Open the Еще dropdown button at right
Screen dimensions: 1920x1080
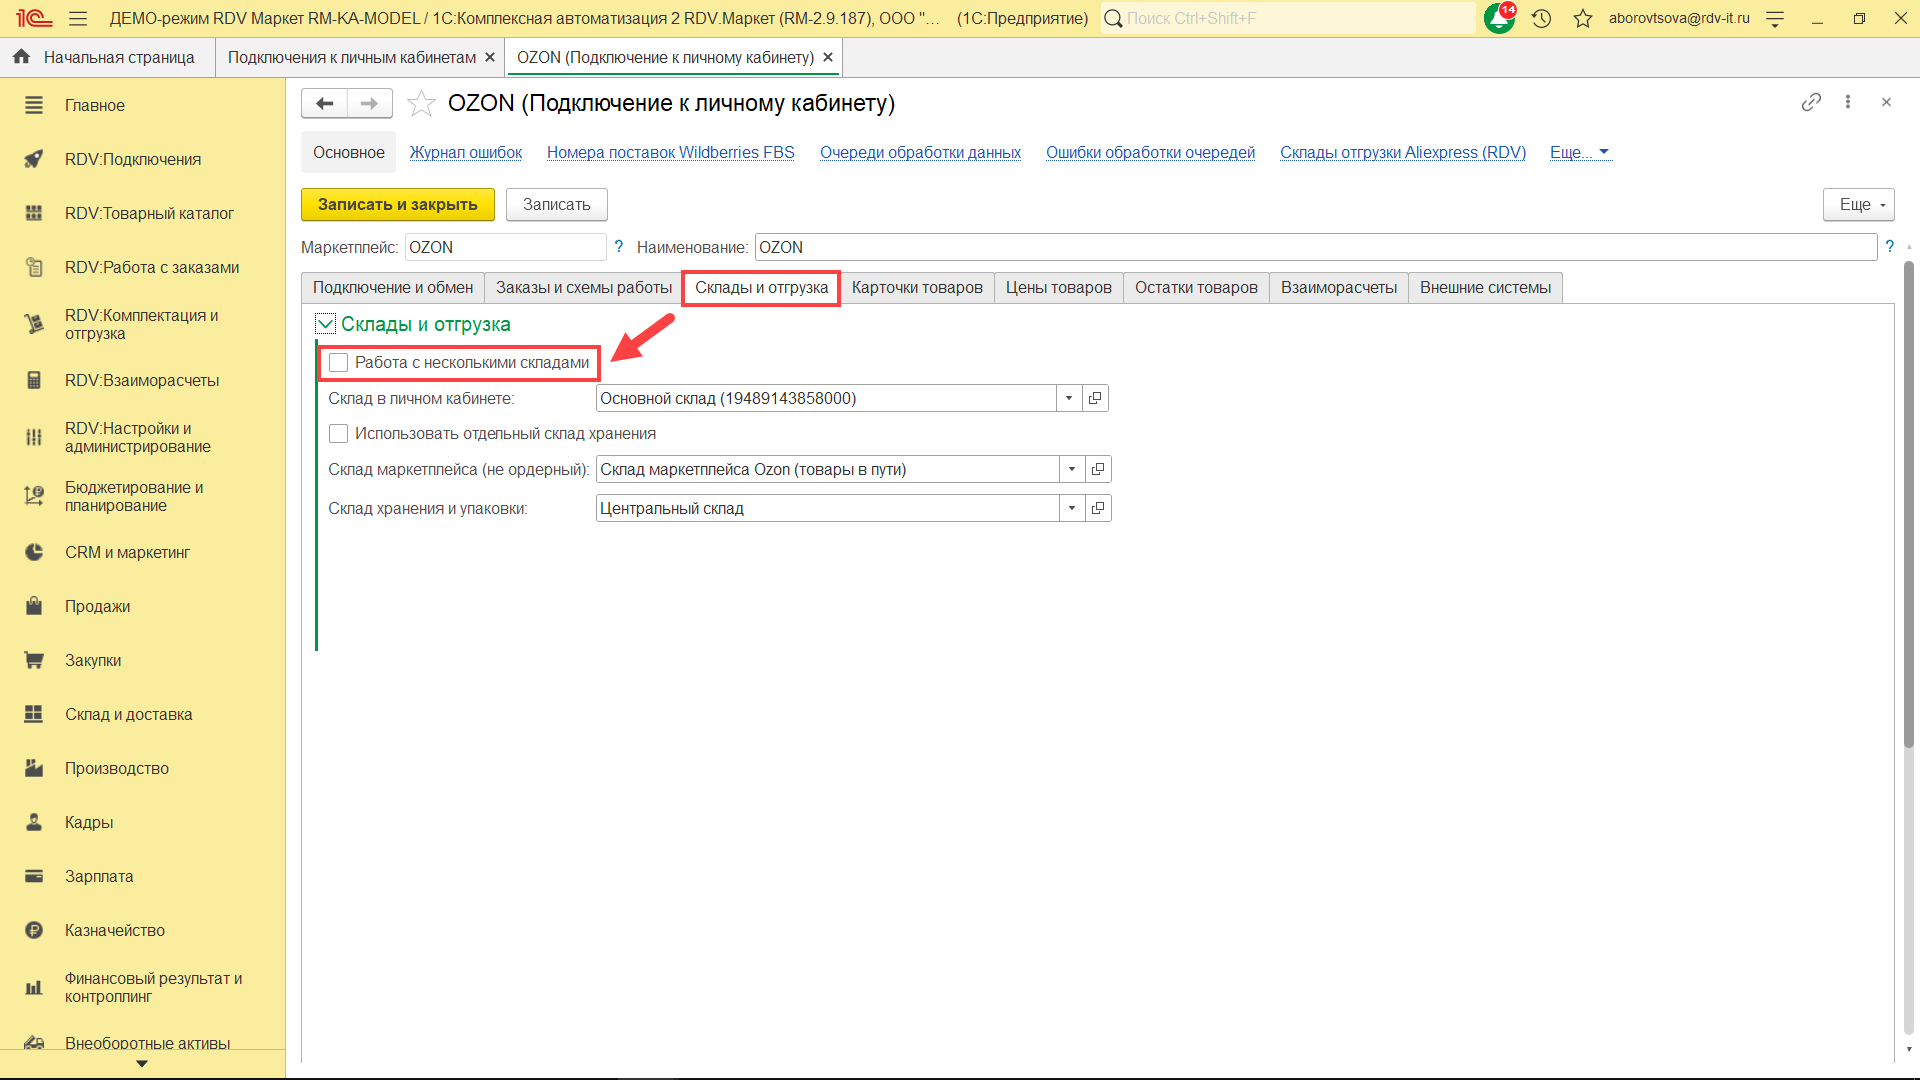pyautogui.click(x=1858, y=204)
